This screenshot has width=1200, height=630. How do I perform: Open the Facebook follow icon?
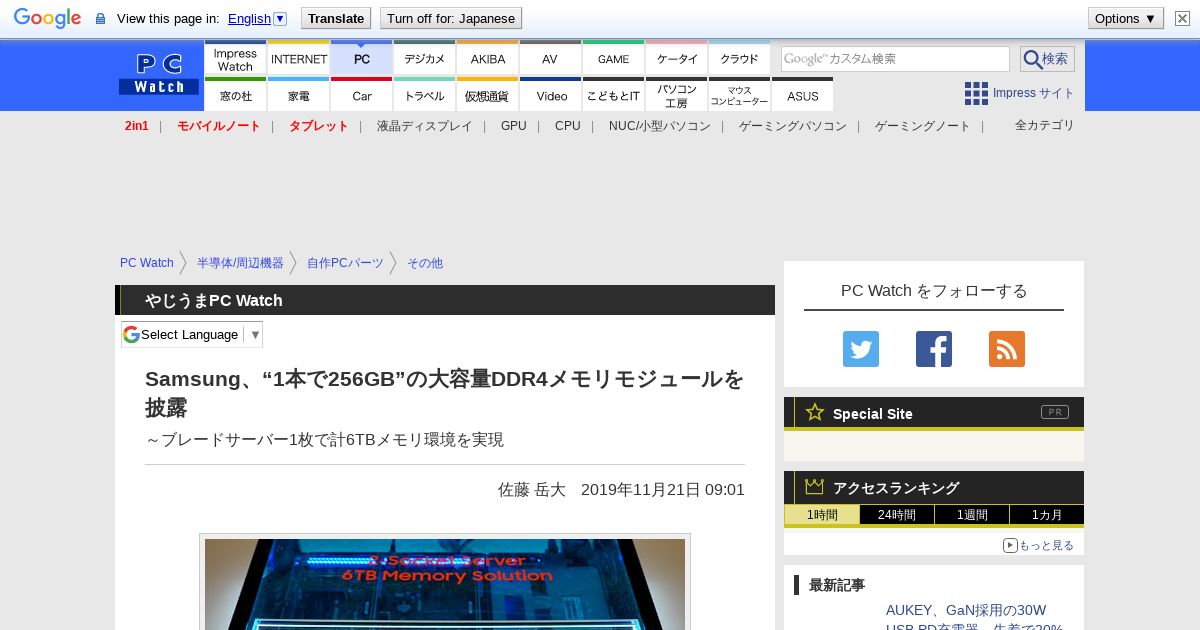click(x=934, y=349)
